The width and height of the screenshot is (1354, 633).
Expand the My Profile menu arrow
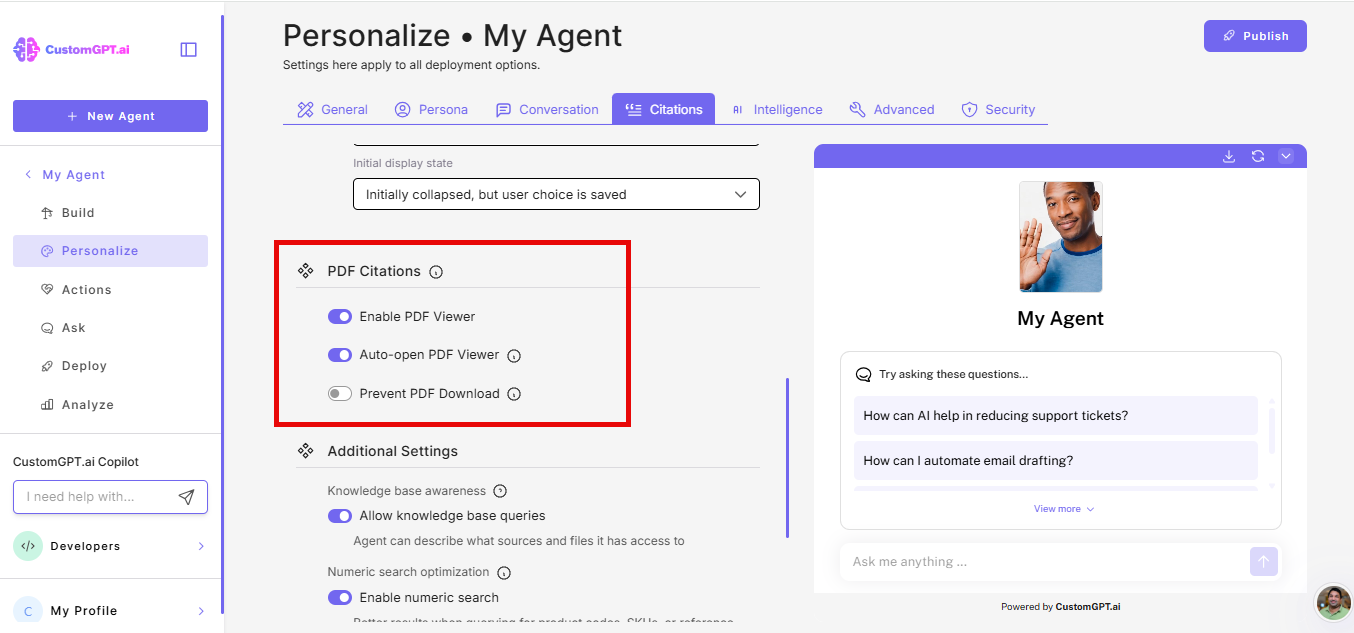[201, 611]
